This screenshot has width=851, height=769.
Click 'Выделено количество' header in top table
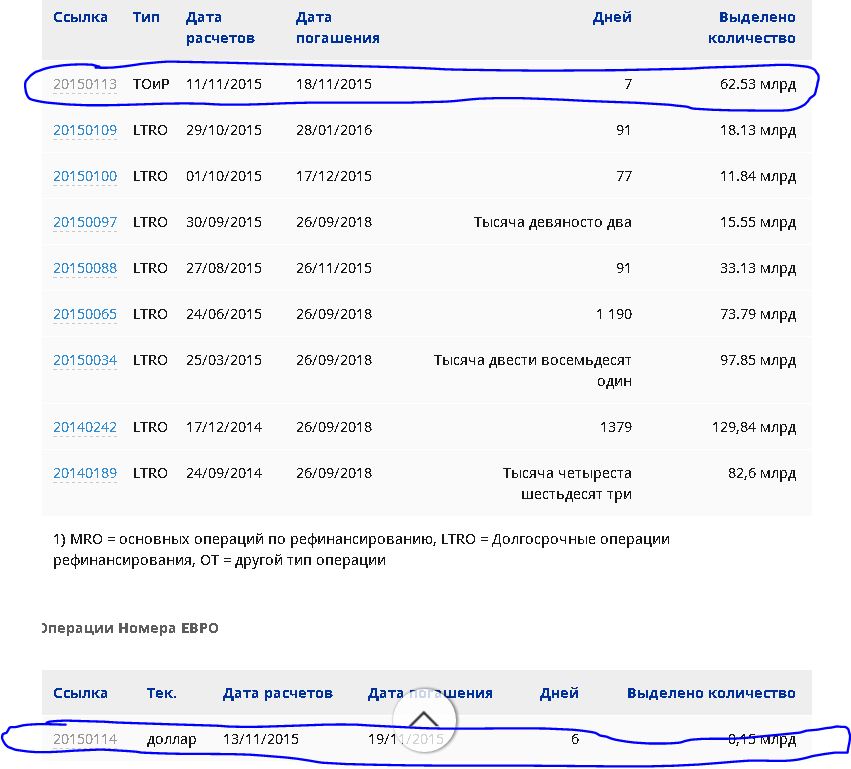752,28
